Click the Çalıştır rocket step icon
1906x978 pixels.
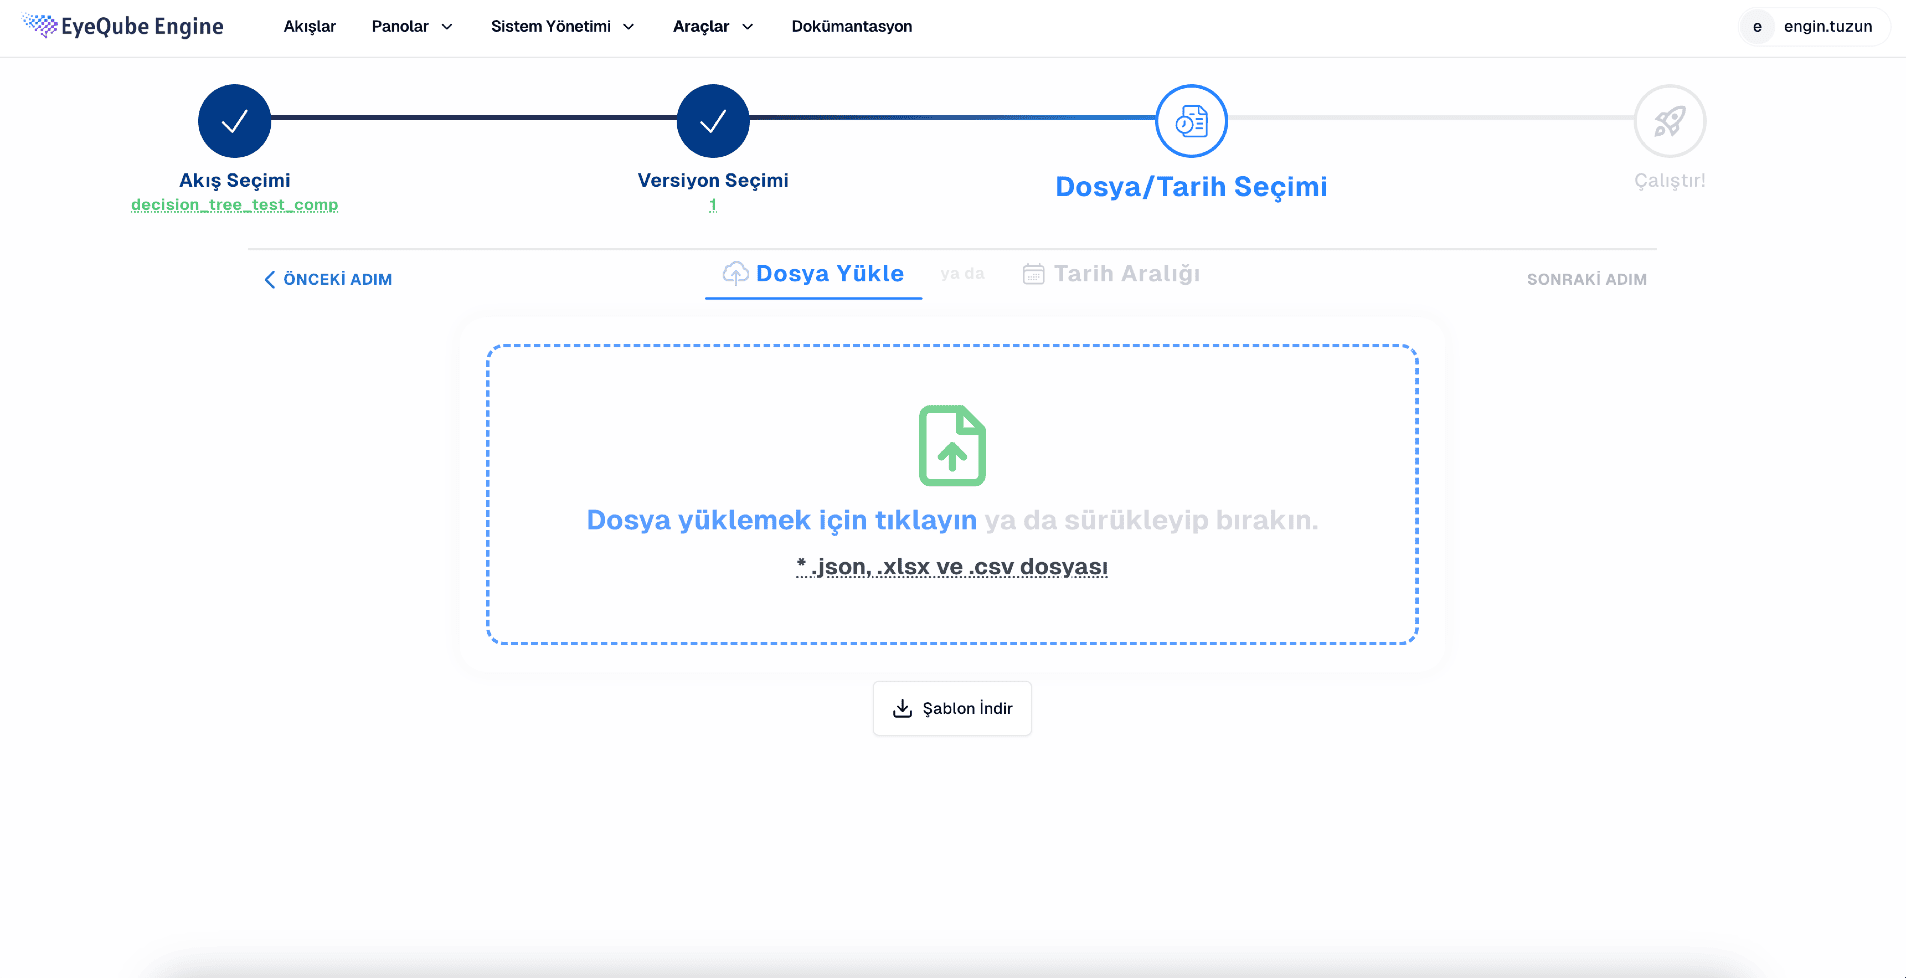tap(1669, 121)
